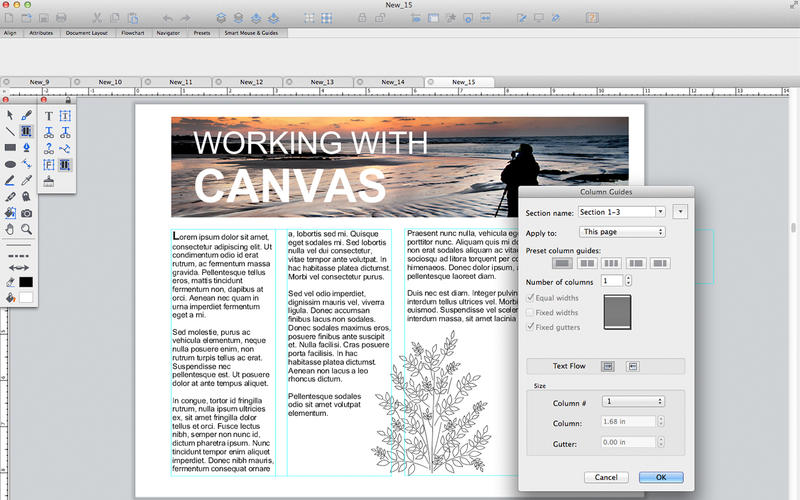Viewport: 800px width, 500px height.
Task: Select the text link question-mark tool
Action: (x=48, y=148)
